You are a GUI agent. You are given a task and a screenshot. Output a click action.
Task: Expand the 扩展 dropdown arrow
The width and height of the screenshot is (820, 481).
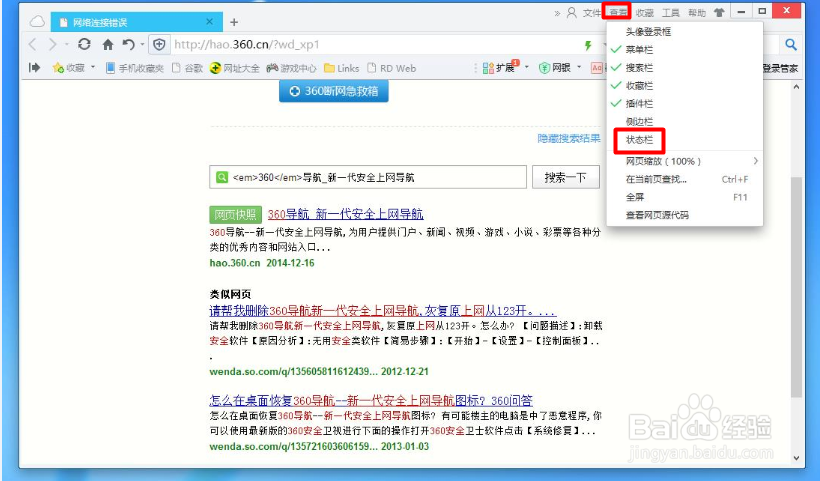coord(527,67)
